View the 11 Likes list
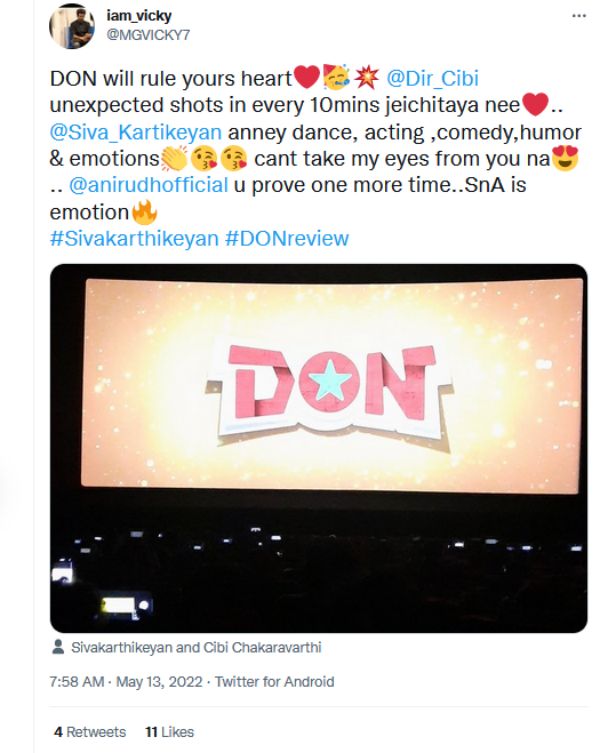The width and height of the screenshot is (600, 753). pos(169,732)
